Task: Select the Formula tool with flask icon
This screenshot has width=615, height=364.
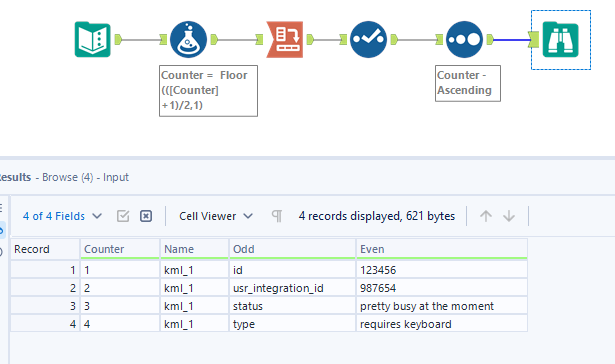Action: point(188,40)
